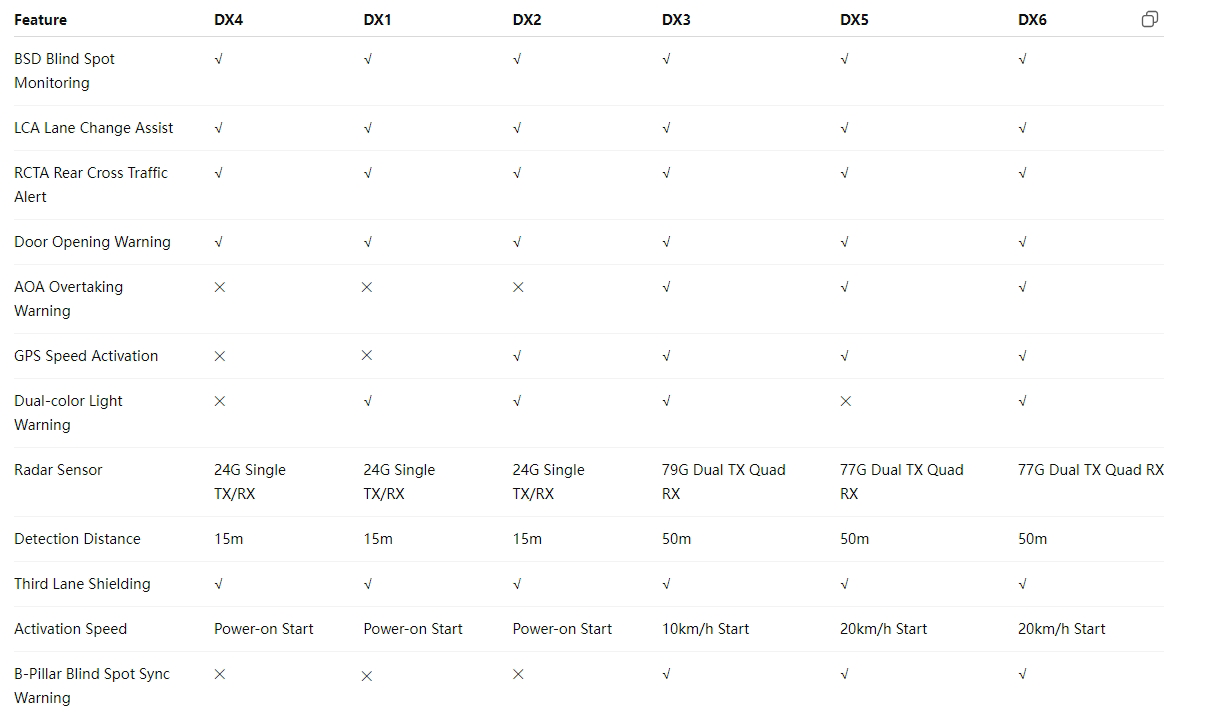Click the Door Opening Warning row label
1207x712 pixels.
tap(92, 242)
